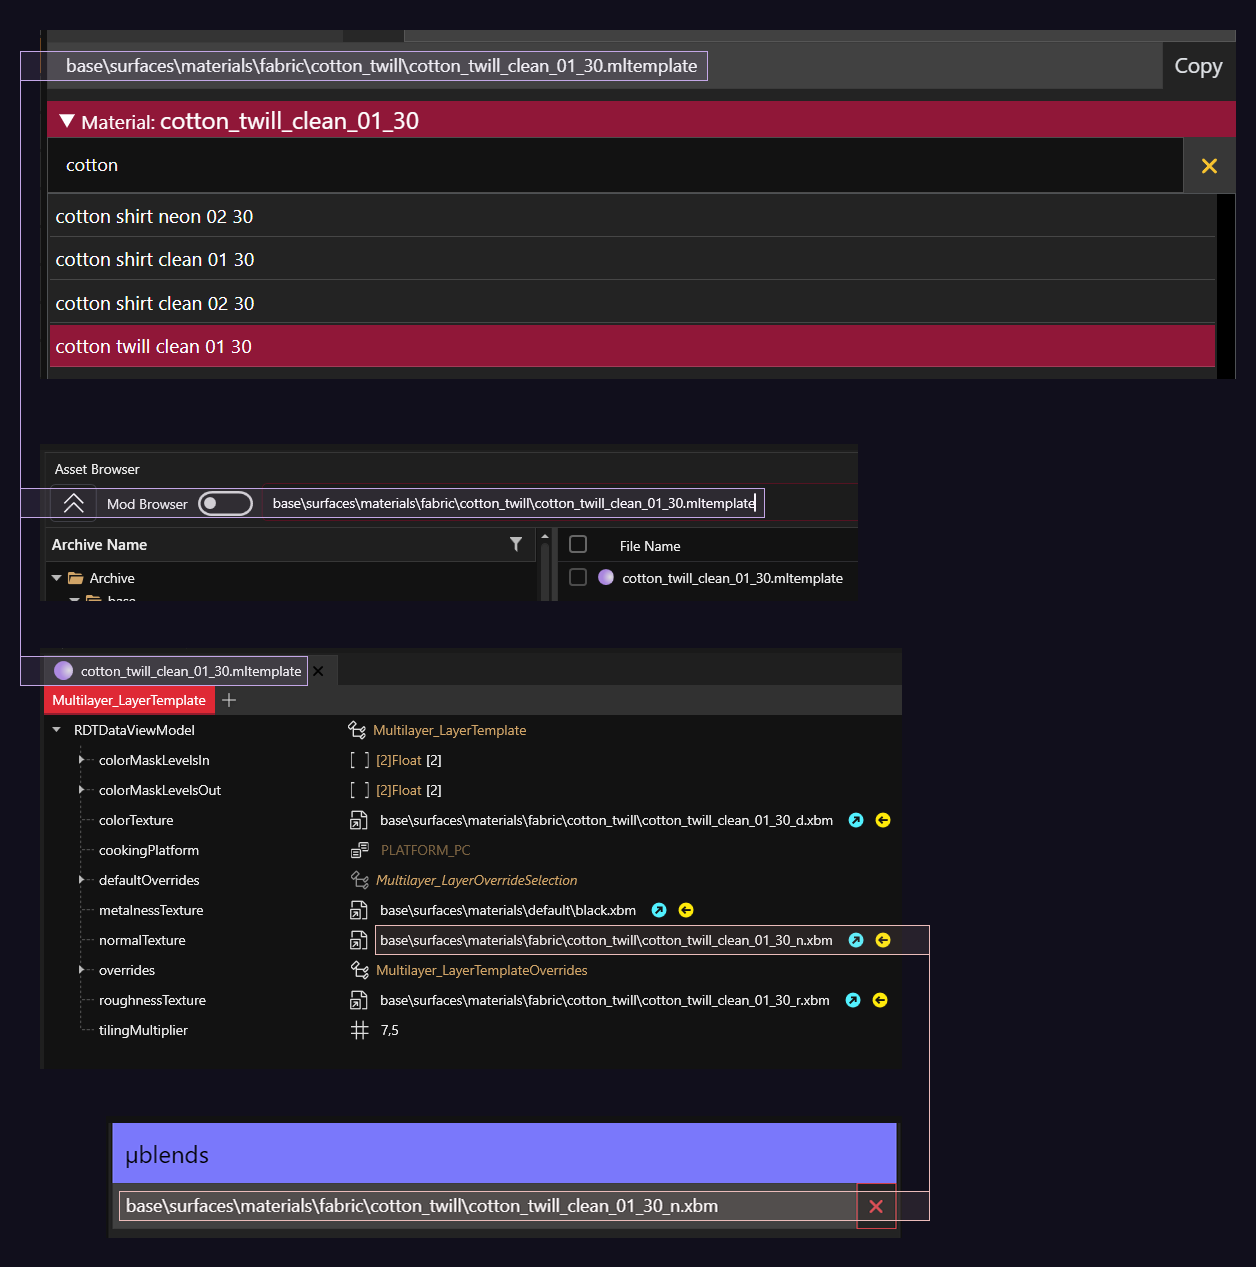Select the cotton_twill_clean_01_30.mltemplate document tab
Image resolution: width=1256 pixels, height=1267 pixels.
click(190, 671)
